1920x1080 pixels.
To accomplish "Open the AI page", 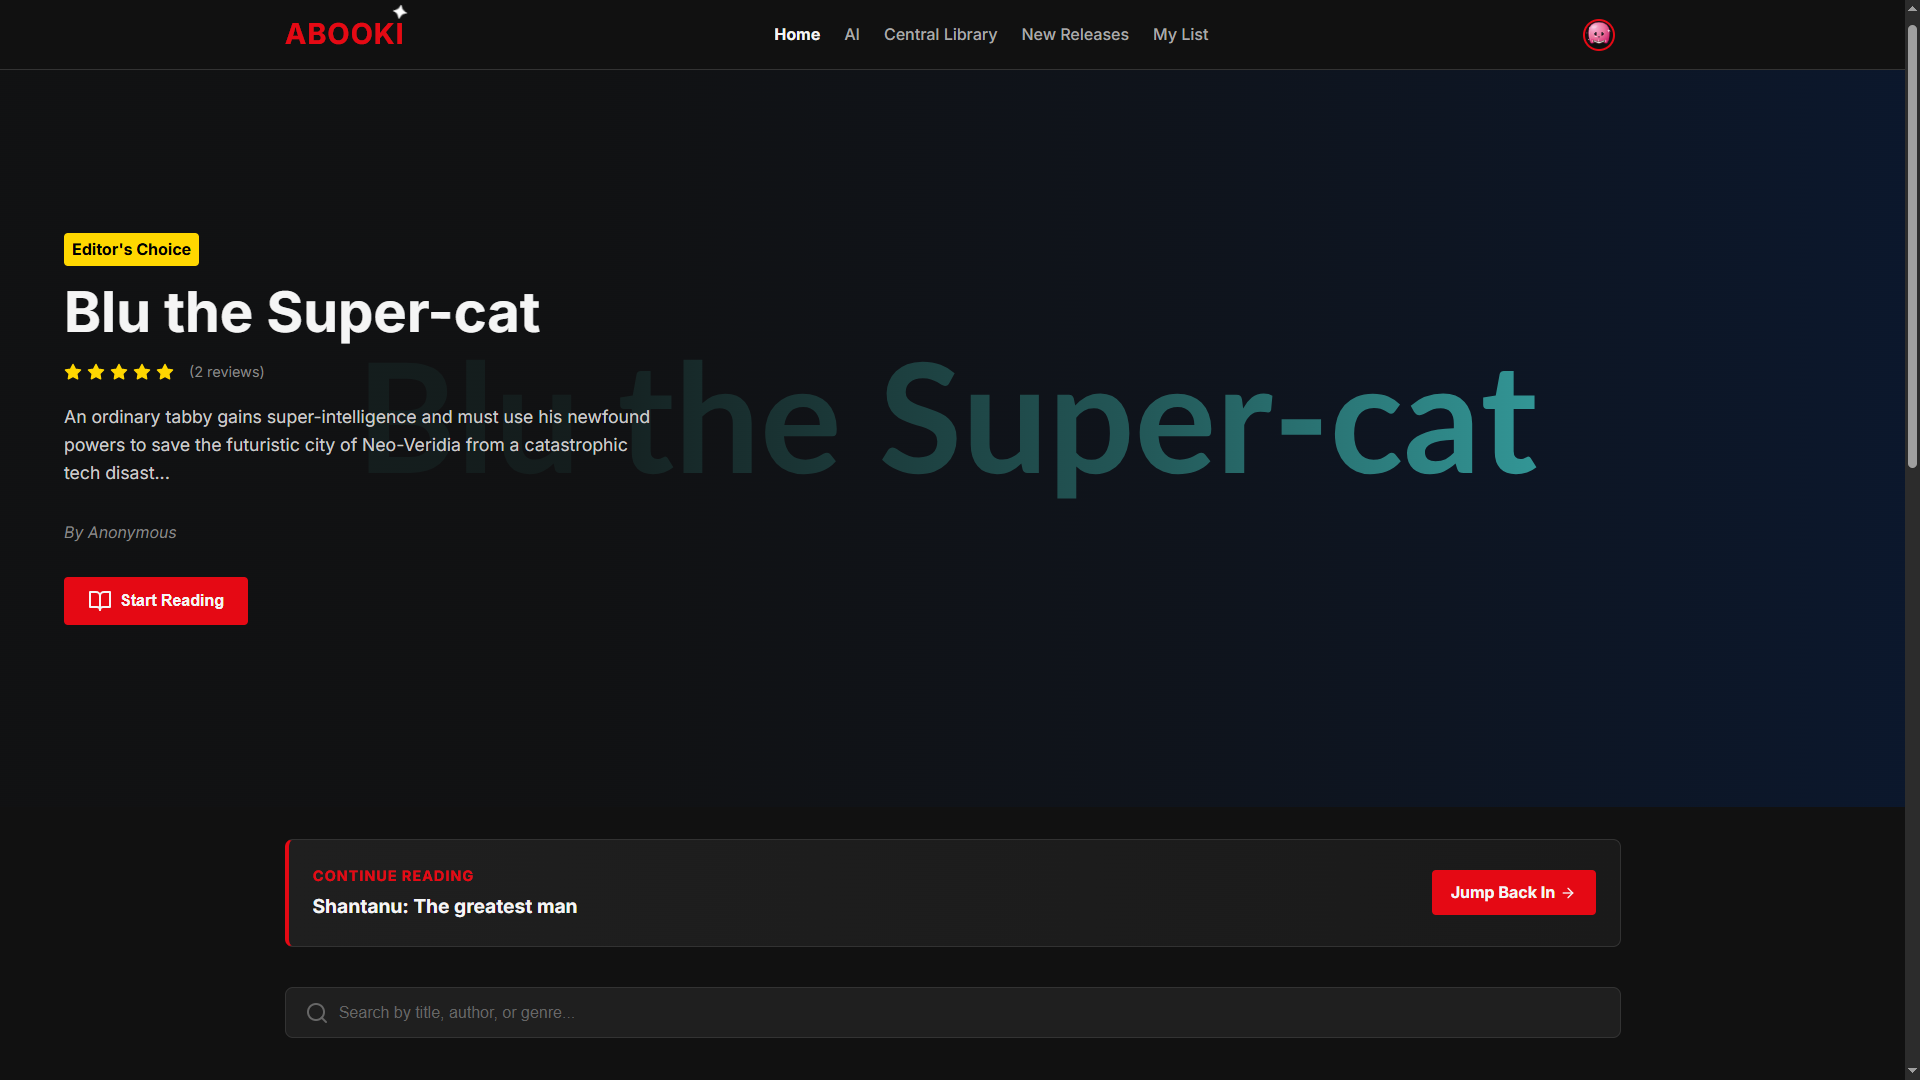I will [x=851, y=35].
